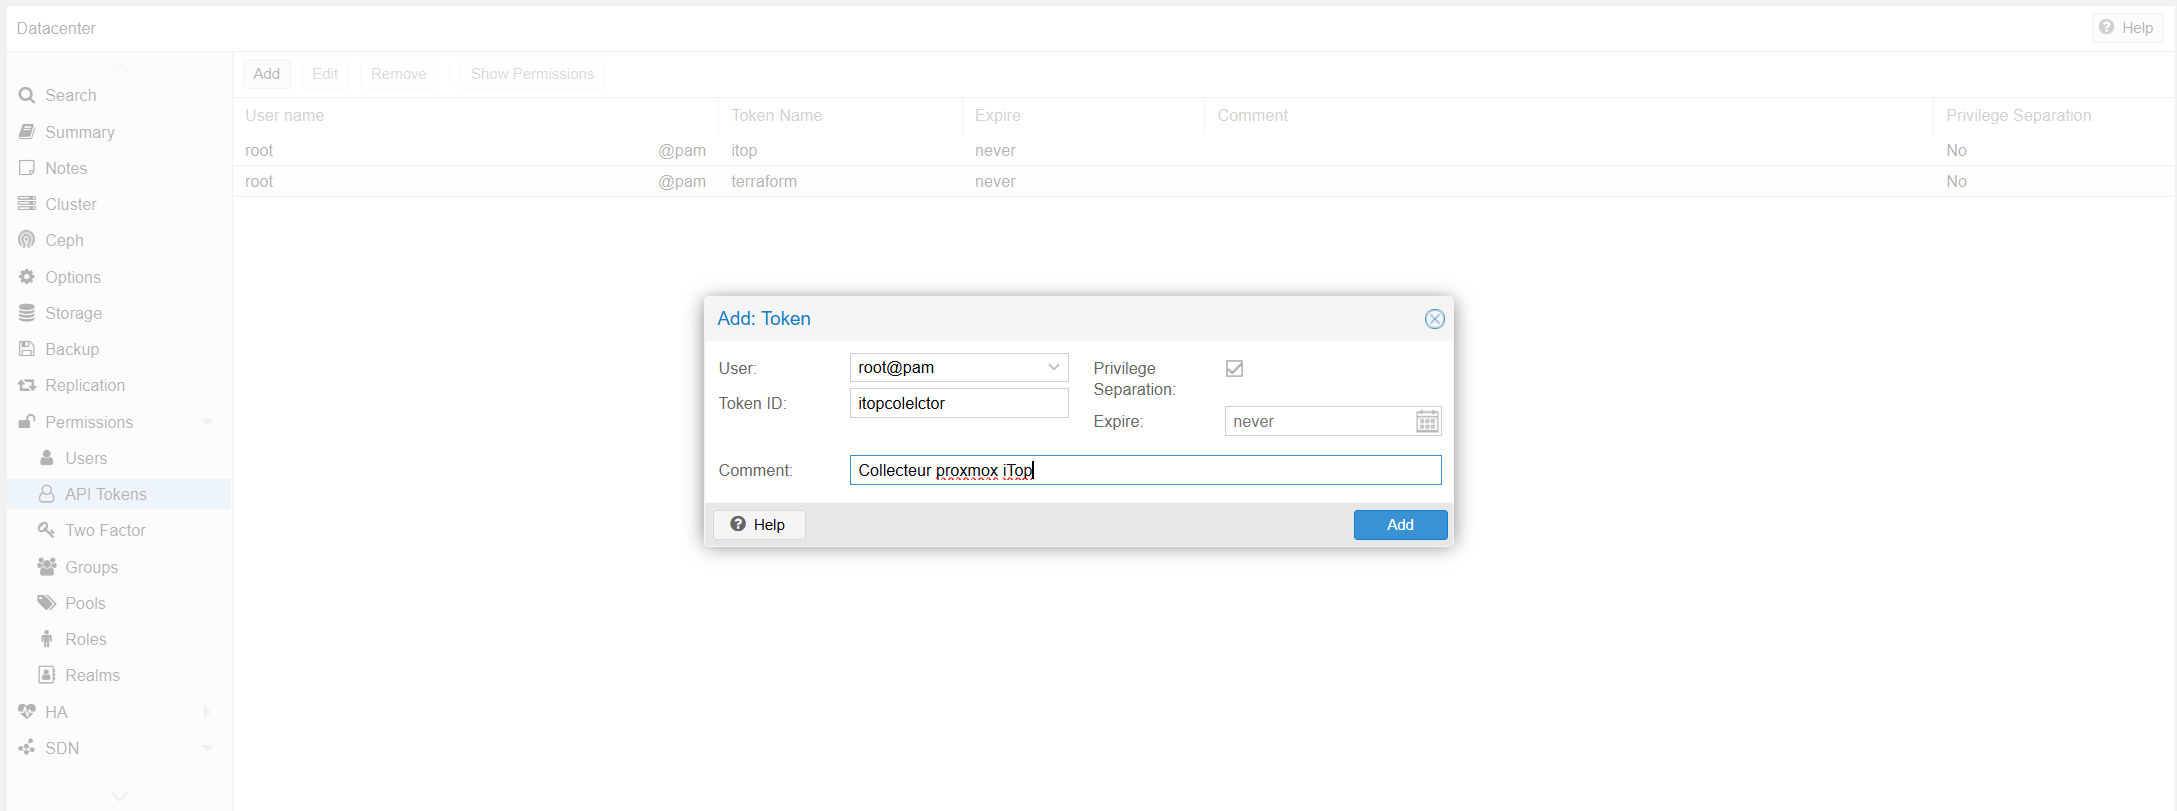Expand the HA menu section
2177x811 pixels.
pyautogui.click(x=207, y=712)
